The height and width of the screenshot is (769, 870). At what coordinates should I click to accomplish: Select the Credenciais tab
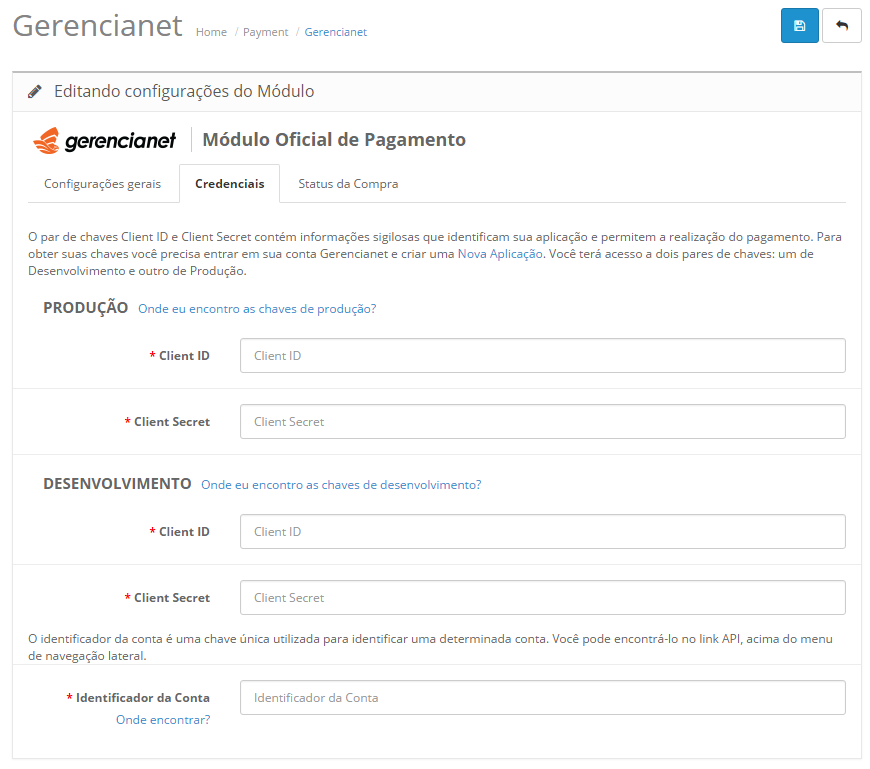click(230, 184)
